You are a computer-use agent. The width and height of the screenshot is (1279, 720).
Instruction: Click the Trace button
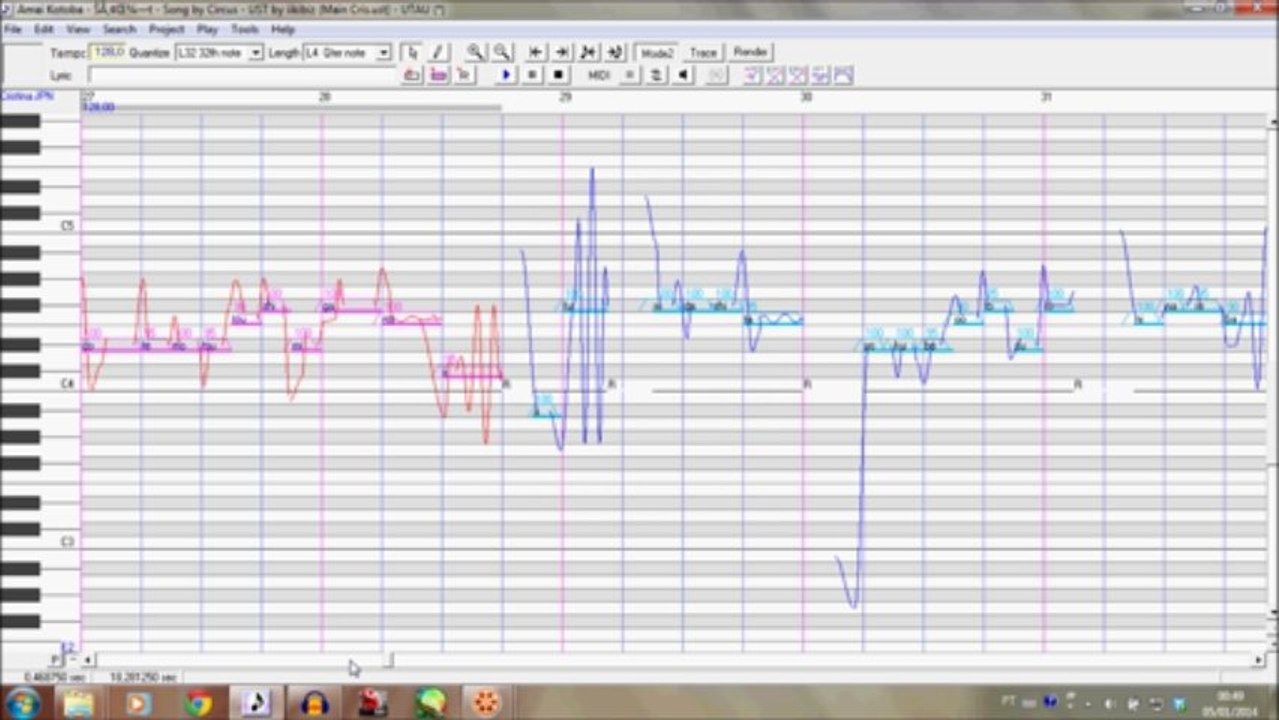point(703,52)
